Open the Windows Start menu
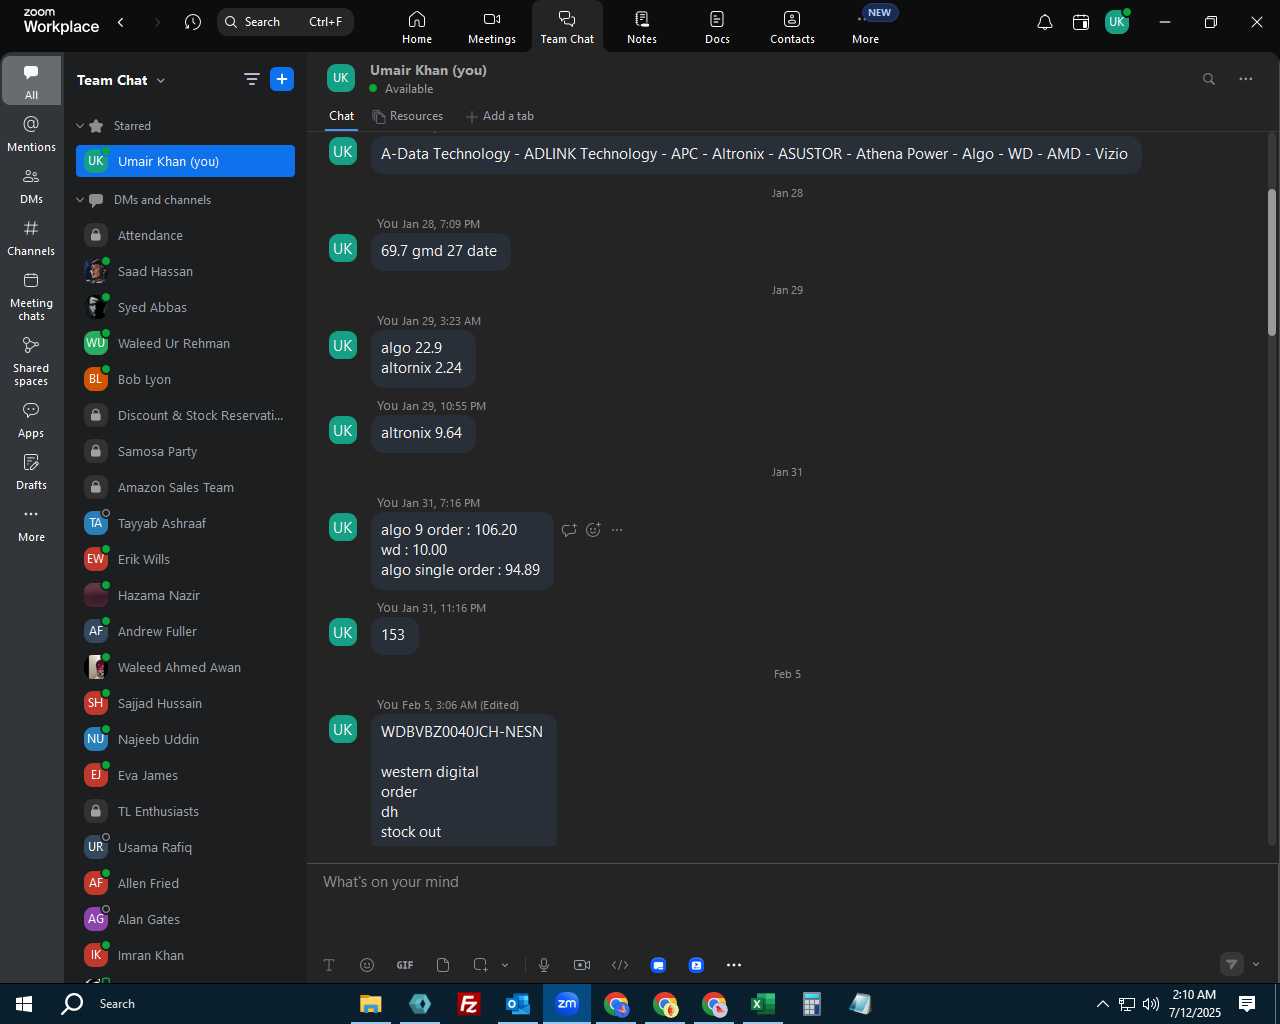The height and width of the screenshot is (1024, 1280). 24,1004
